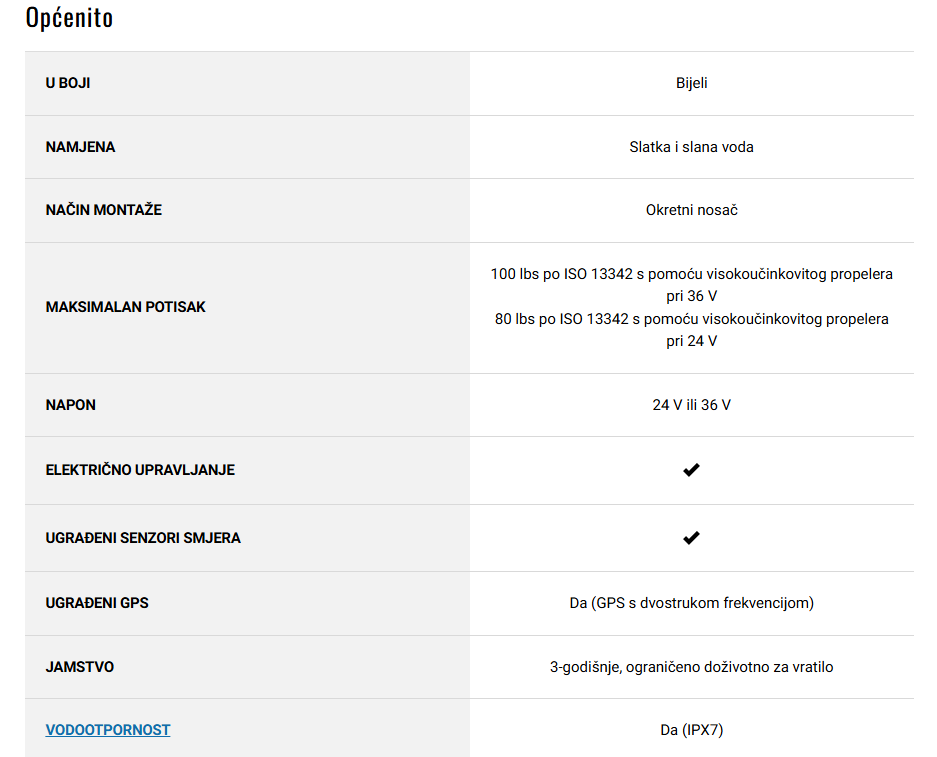Screen dimensions: 937x757
Task: Click the Bijeli color value
Action: 691,83
